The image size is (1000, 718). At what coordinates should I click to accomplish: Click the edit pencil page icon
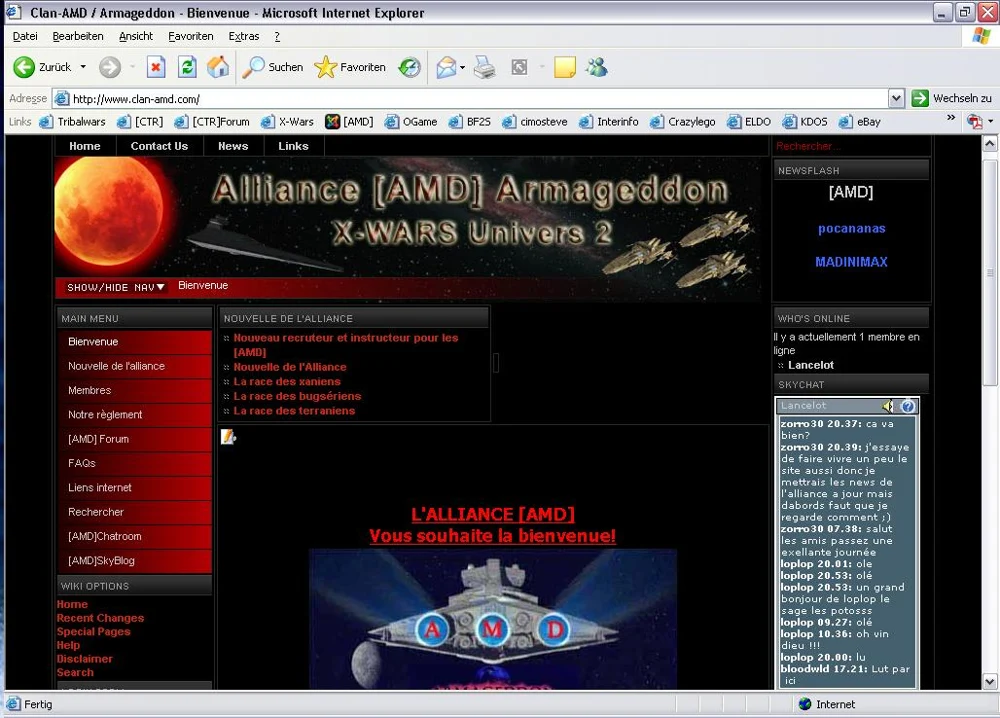[228, 437]
